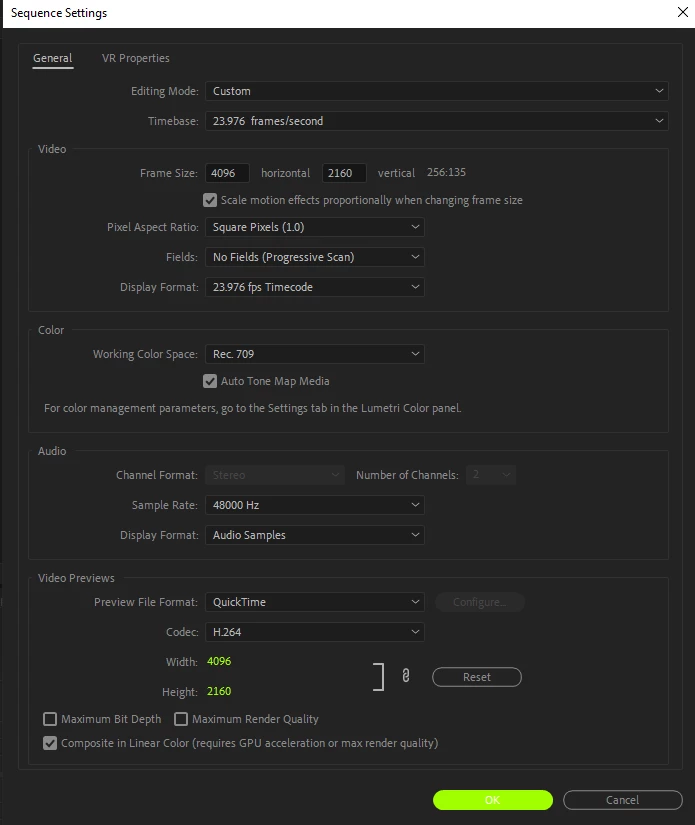The width and height of the screenshot is (695, 825).
Task: Enable Maximum Bit Depth checkbox
Action: coord(50,719)
